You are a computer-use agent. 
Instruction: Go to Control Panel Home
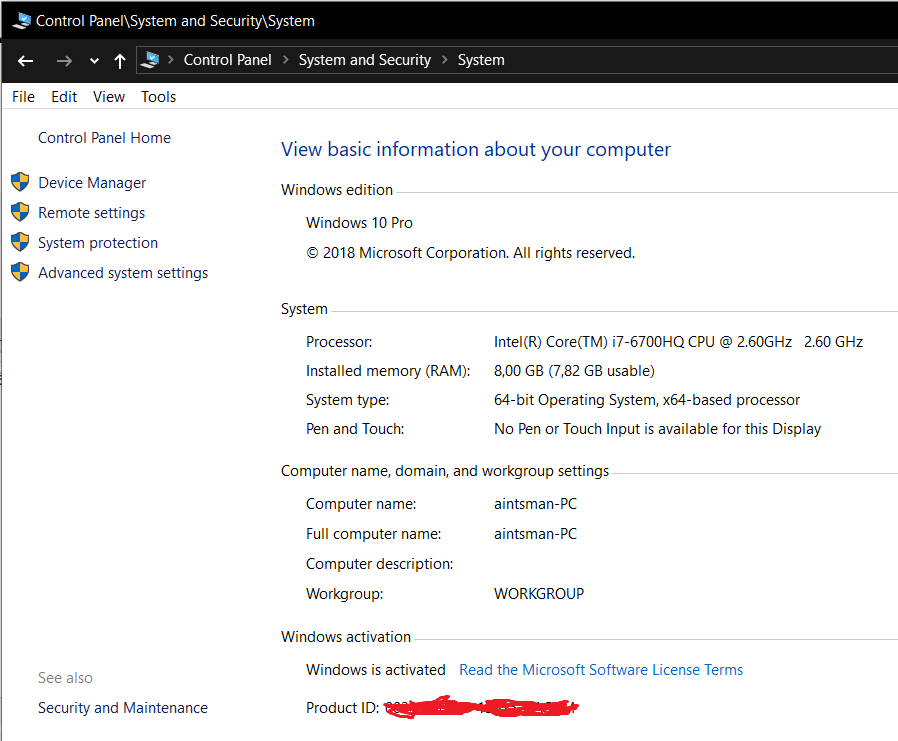tap(104, 138)
